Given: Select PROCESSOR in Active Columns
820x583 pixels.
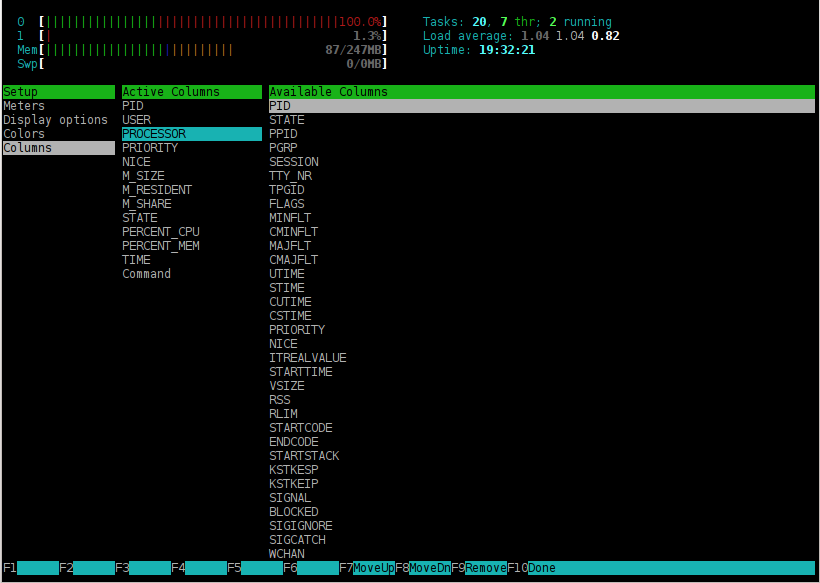Looking at the screenshot, I should tap(154, 134).
